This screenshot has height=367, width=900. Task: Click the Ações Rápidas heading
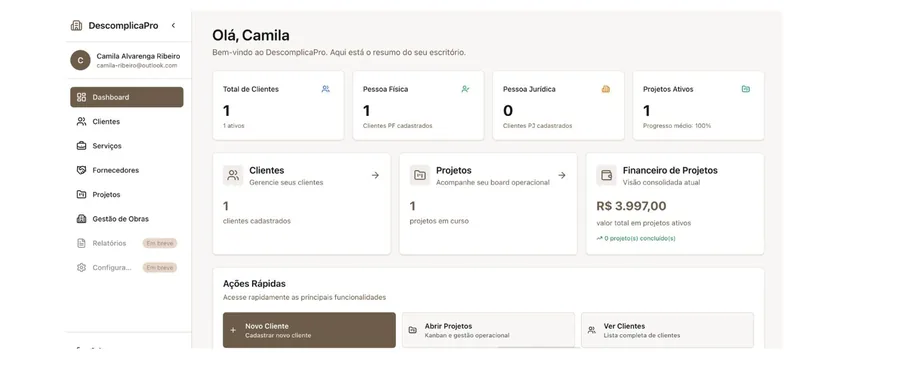click(254, 284)
